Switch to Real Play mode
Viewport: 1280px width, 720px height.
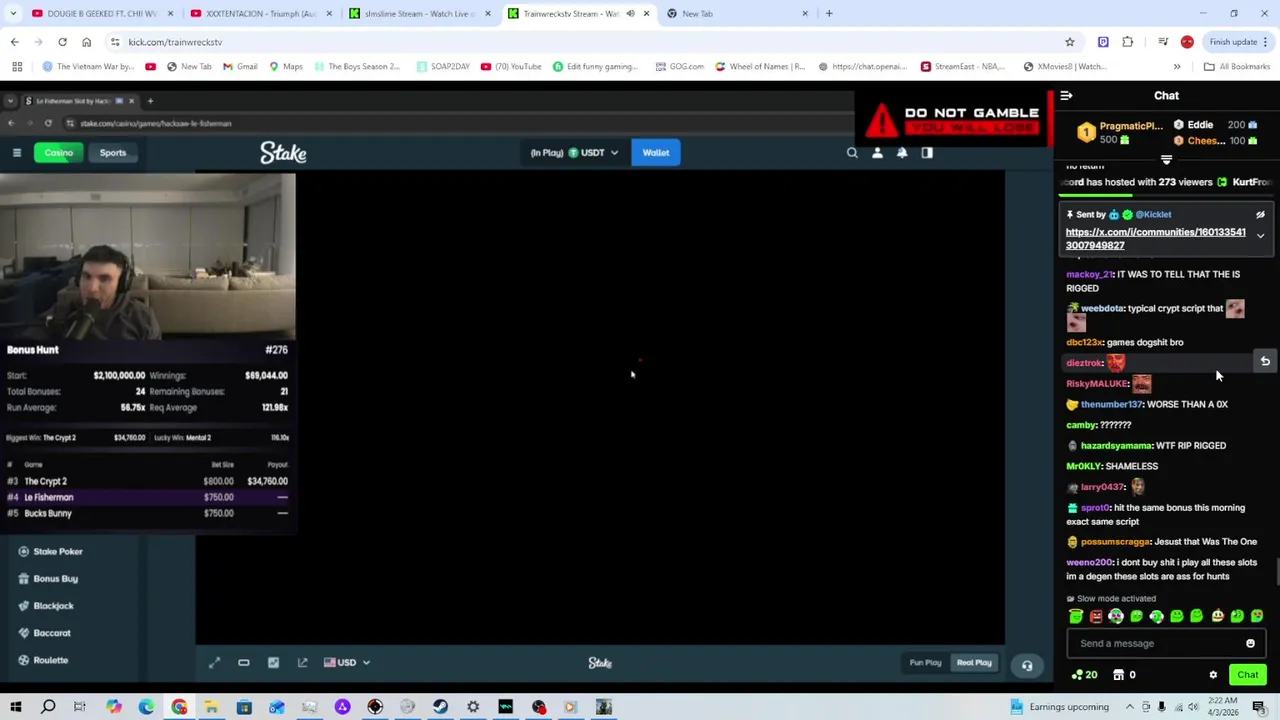(x=974, y=663)
